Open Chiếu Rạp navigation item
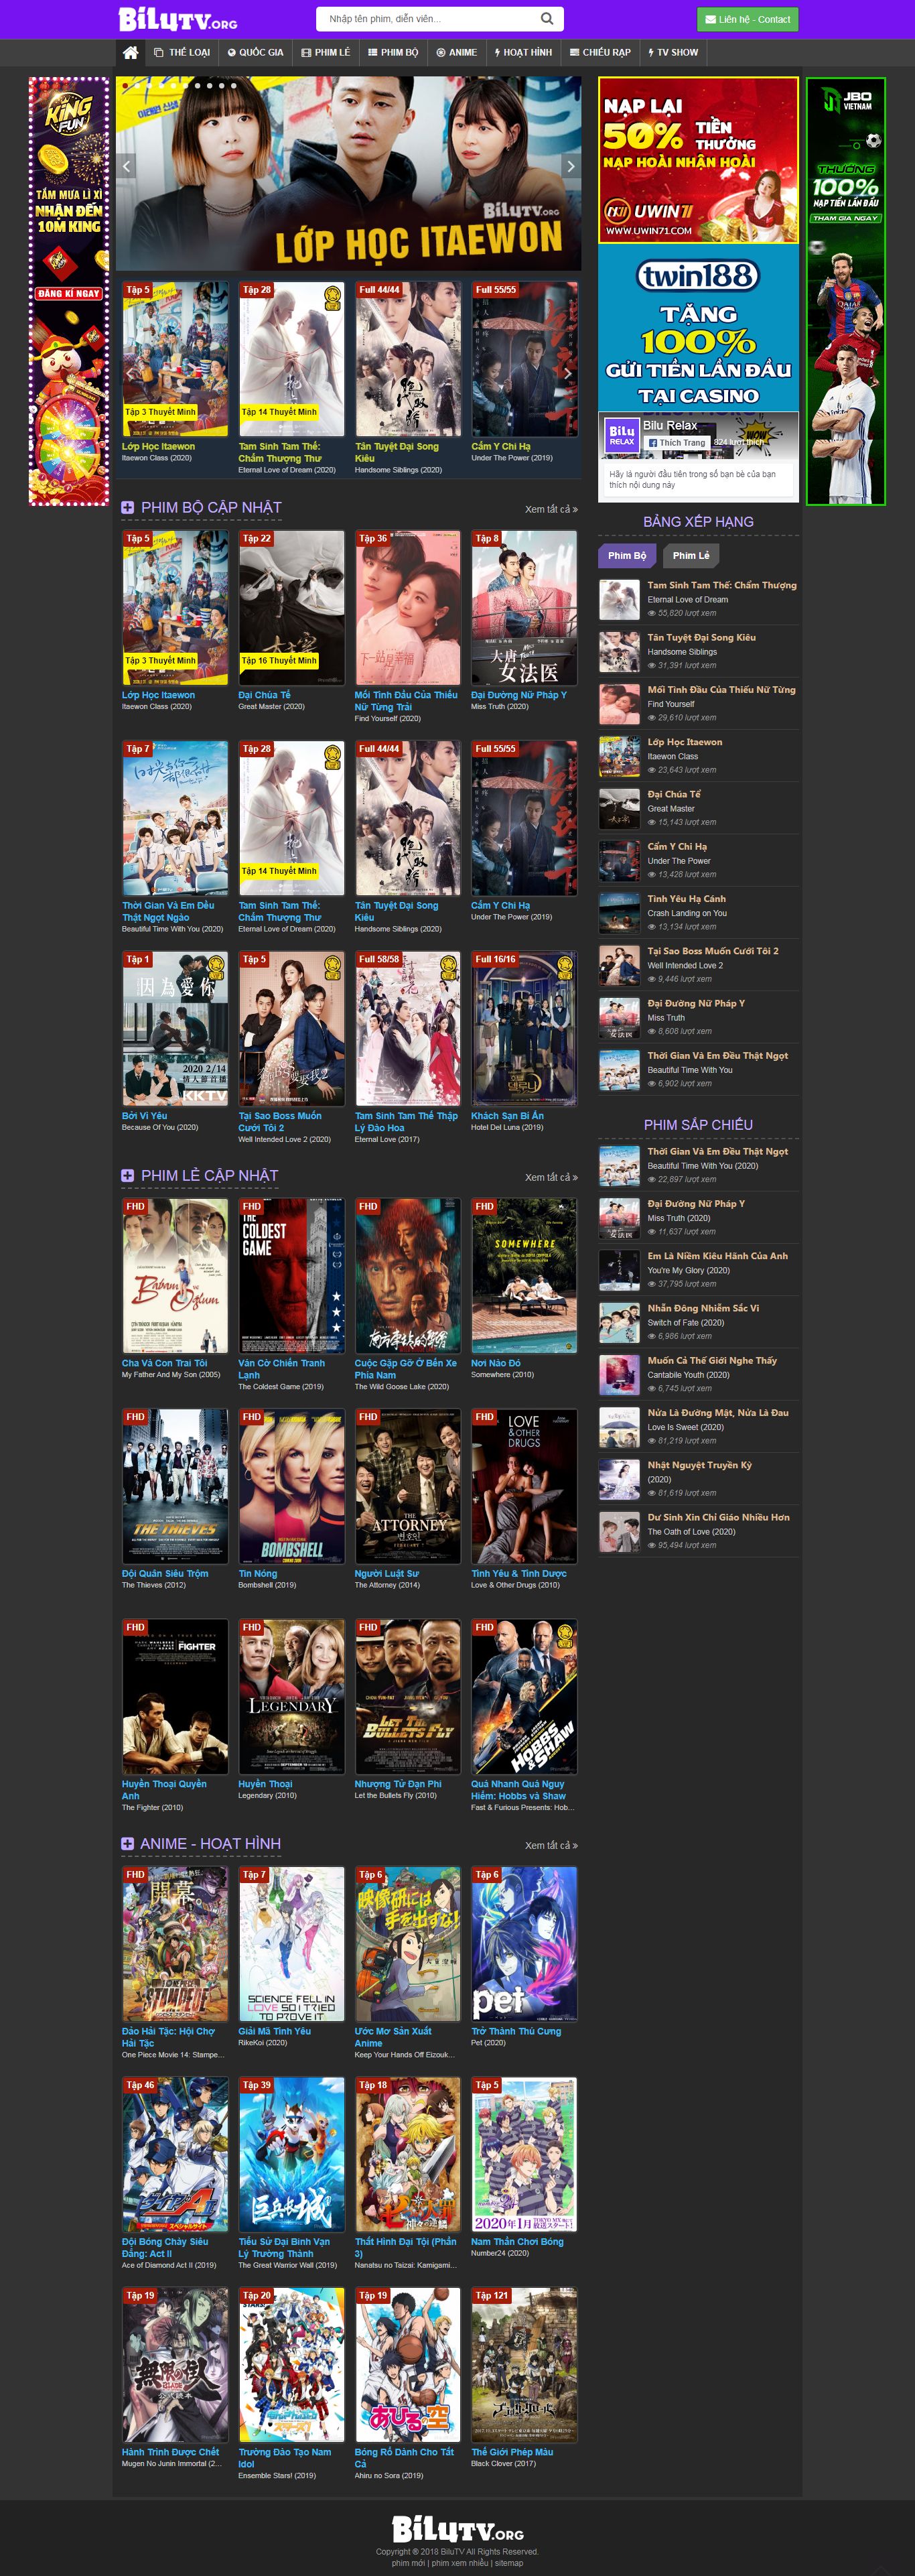Image resolution: width=915 pixels, height=2576 pixels. click(x=600, y=52)
